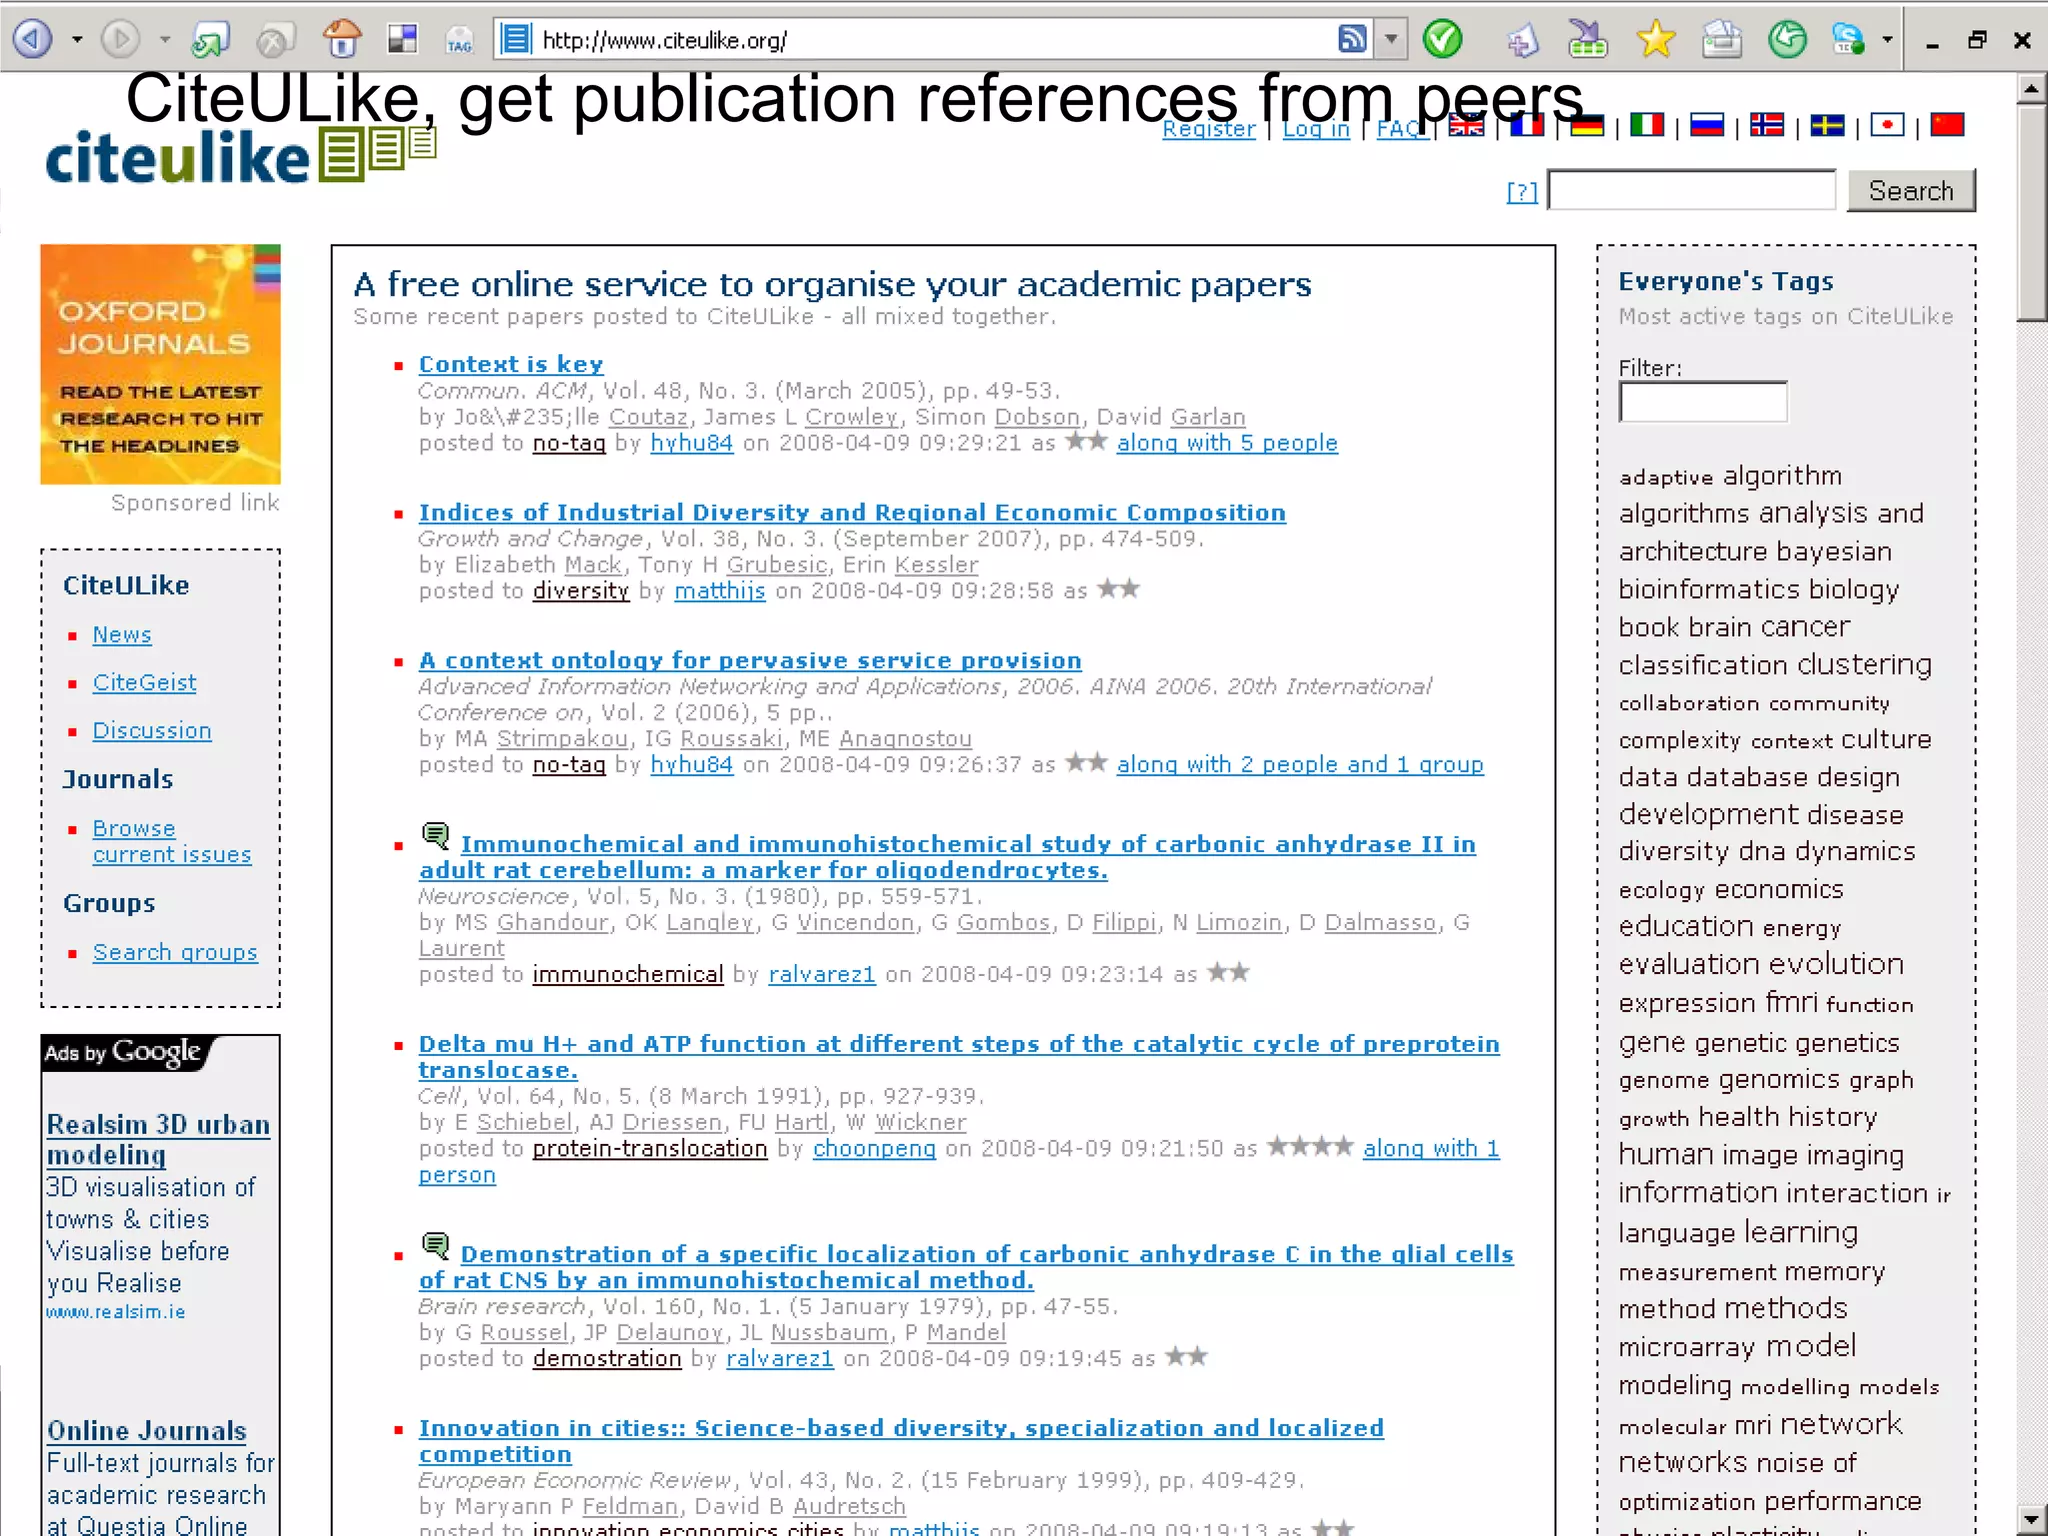Select the Swedish flag language icon
This screenshot has height=1536, width=2048.
(x=1827, y=125)
